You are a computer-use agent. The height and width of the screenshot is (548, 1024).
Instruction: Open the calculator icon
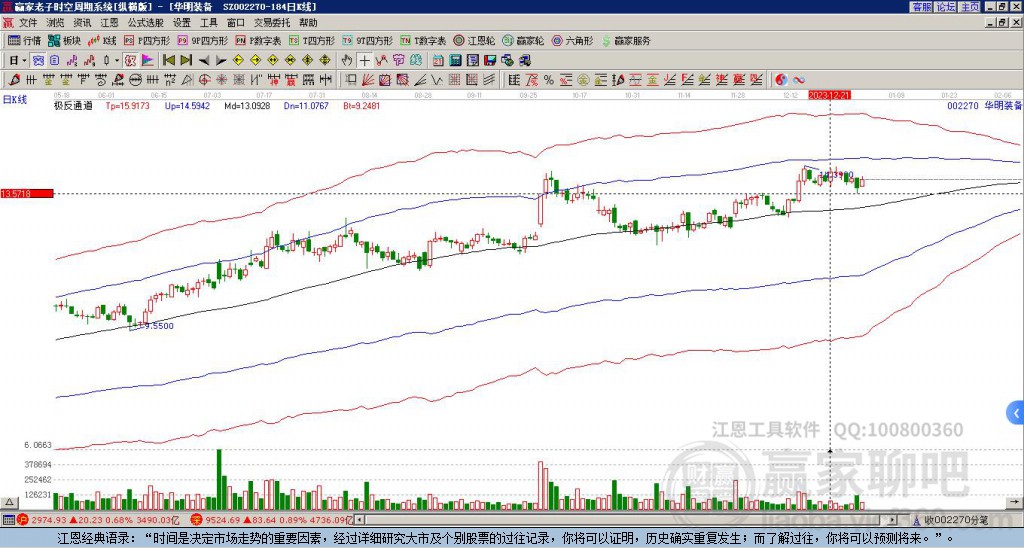pos(455,61)
